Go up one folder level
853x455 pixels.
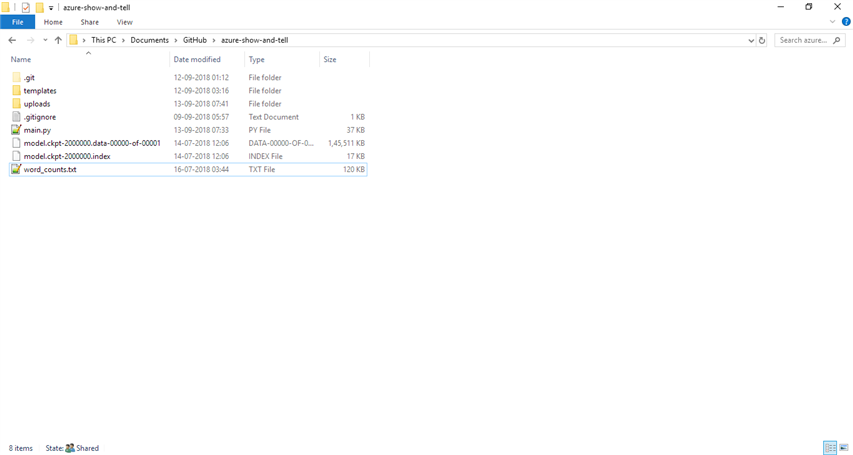[x=58, y=40]
